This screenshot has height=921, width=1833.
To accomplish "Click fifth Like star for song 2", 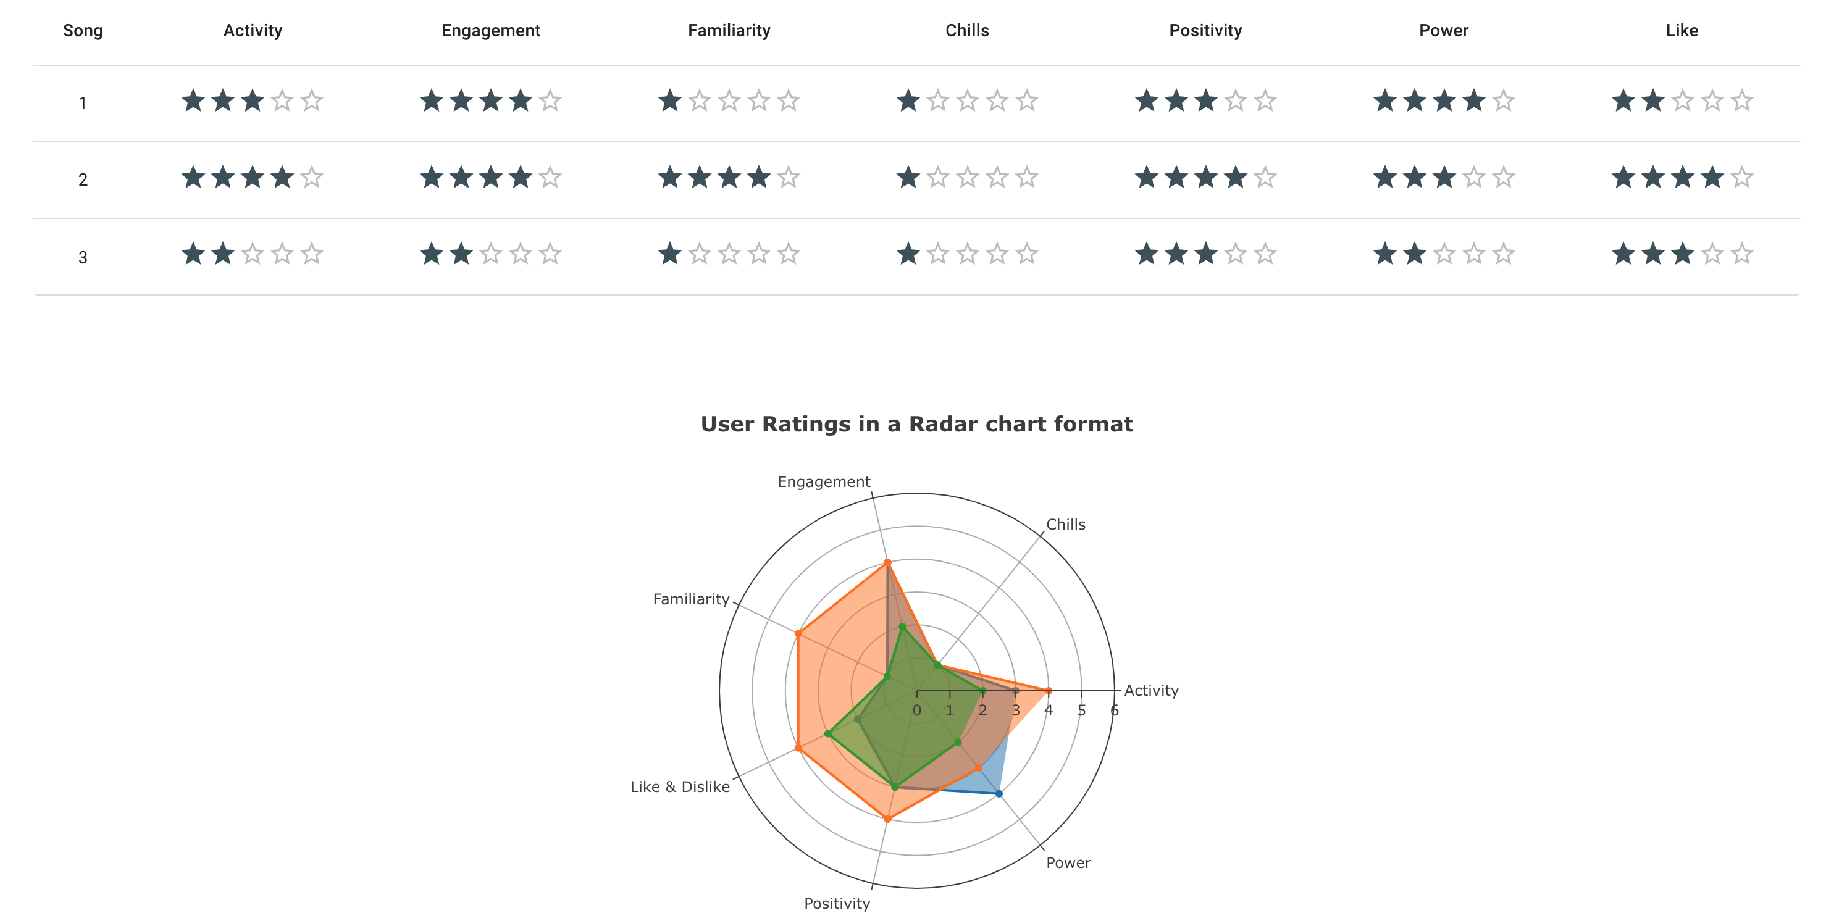I will point(1742,177).
